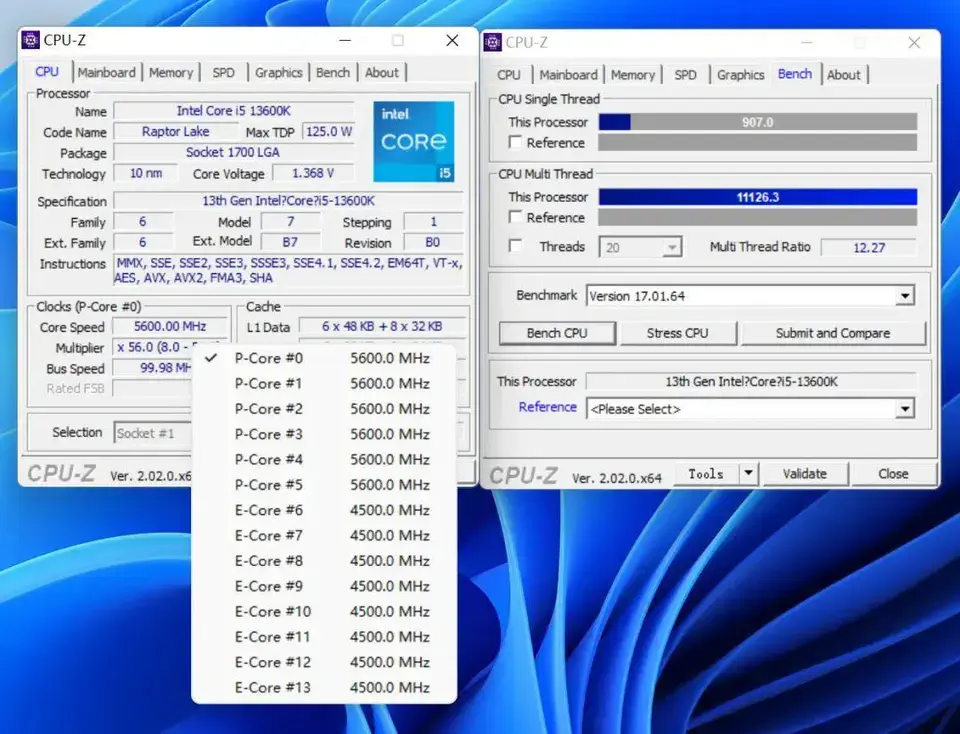This screenshot has width=960, height=734.
Task: Expand the Reference processor dropdown arrow
Action: point(905,409)
